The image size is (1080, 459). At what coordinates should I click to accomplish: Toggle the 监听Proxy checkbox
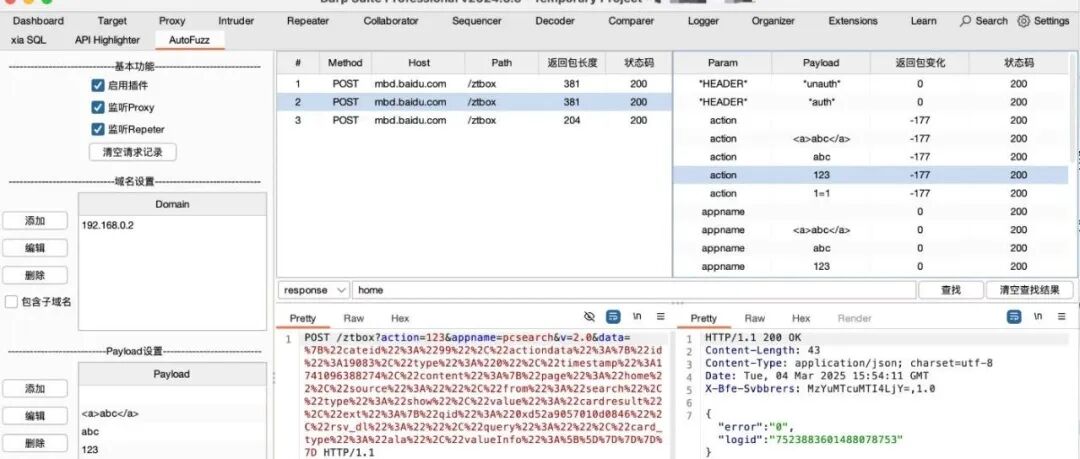97,108
